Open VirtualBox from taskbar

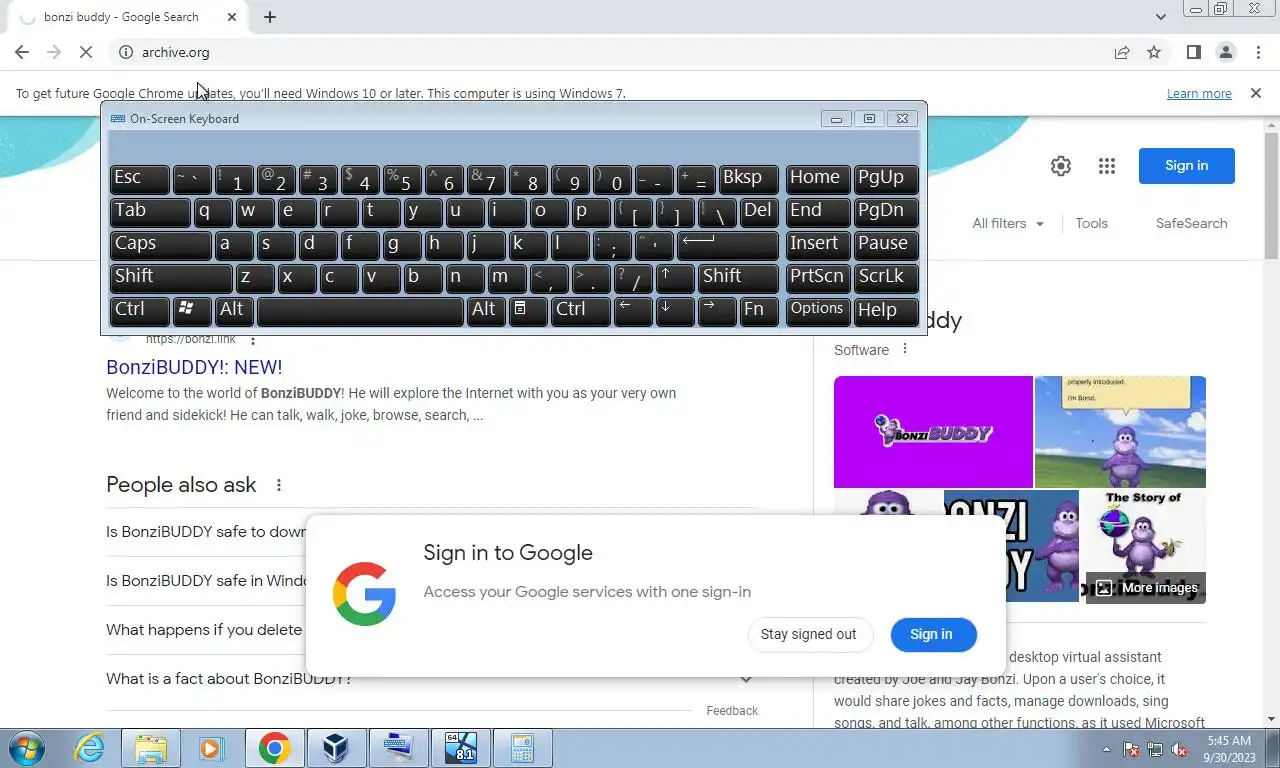click(x=336, y=748)
